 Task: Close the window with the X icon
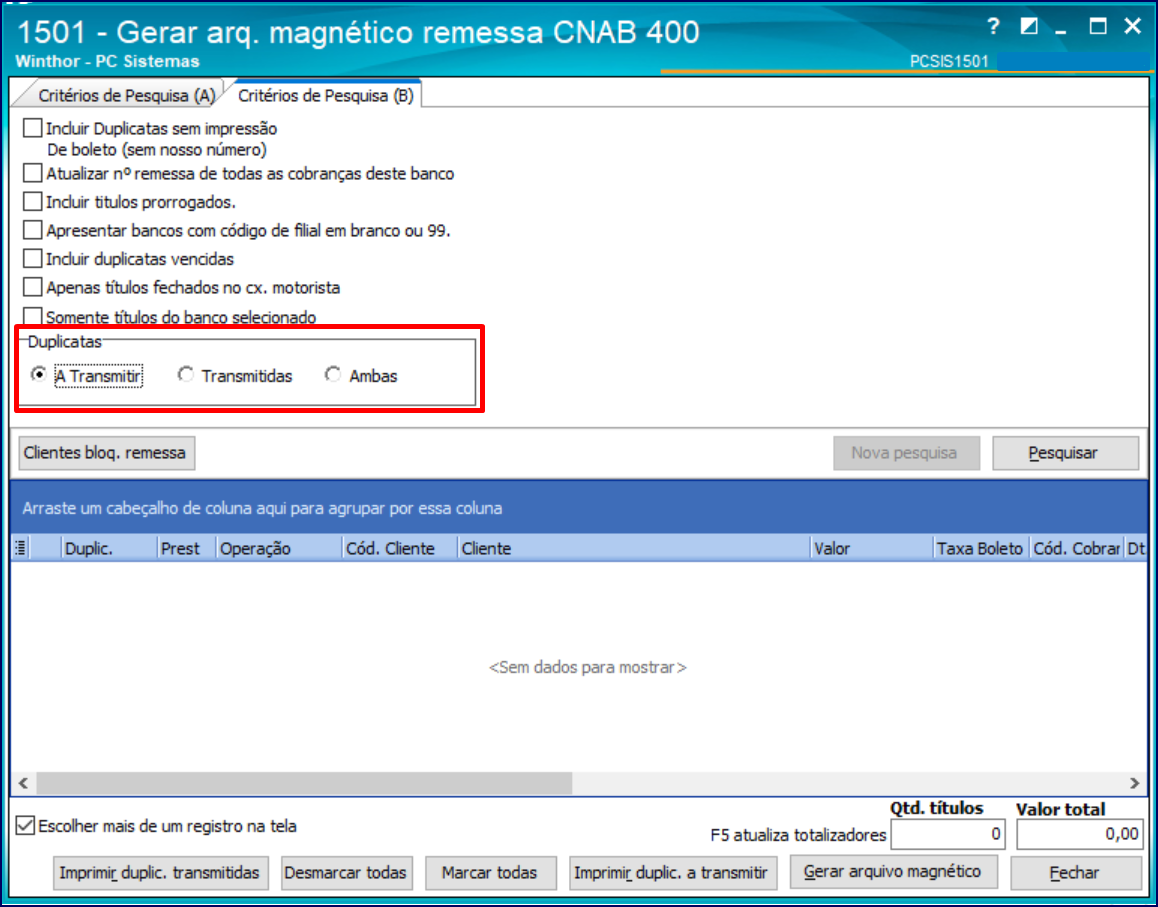coord(1132,27)
